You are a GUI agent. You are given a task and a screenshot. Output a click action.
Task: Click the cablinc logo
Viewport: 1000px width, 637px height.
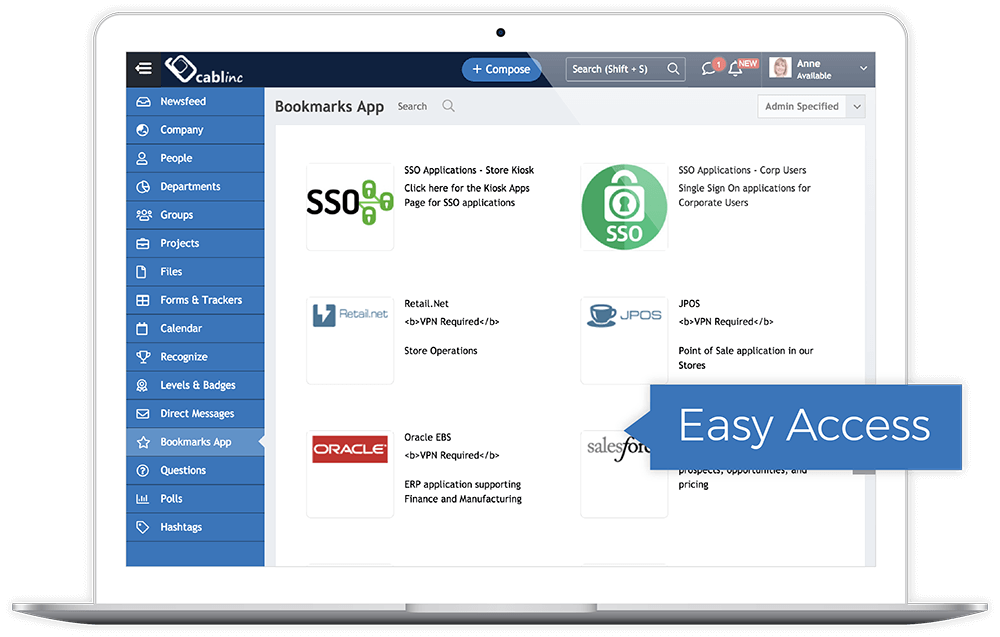203,70
